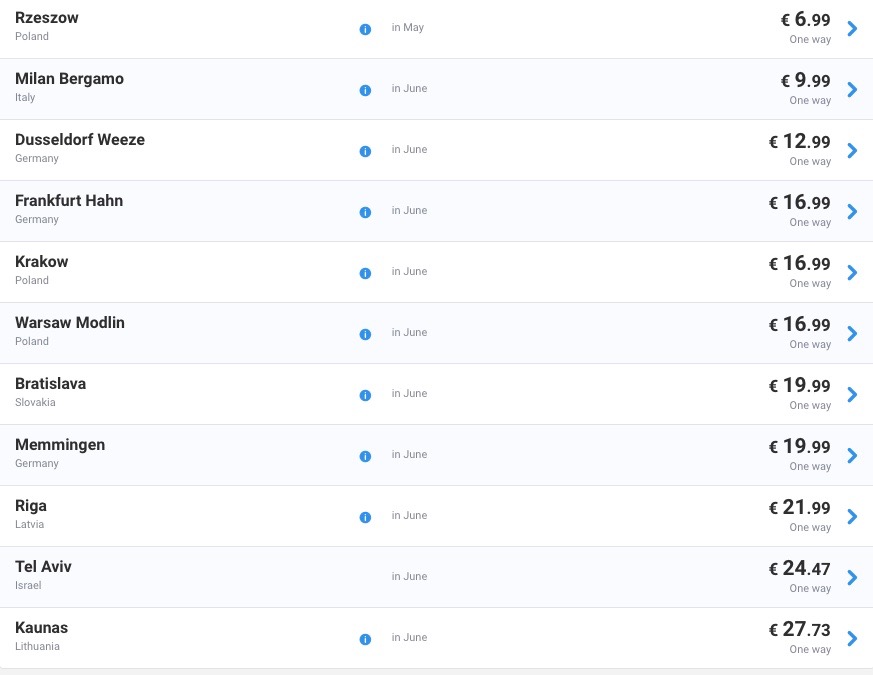Choose the Tel Aviv destination name
This screenshot has width=873, height=675.
pyautogui.click(x=43, y=566)
